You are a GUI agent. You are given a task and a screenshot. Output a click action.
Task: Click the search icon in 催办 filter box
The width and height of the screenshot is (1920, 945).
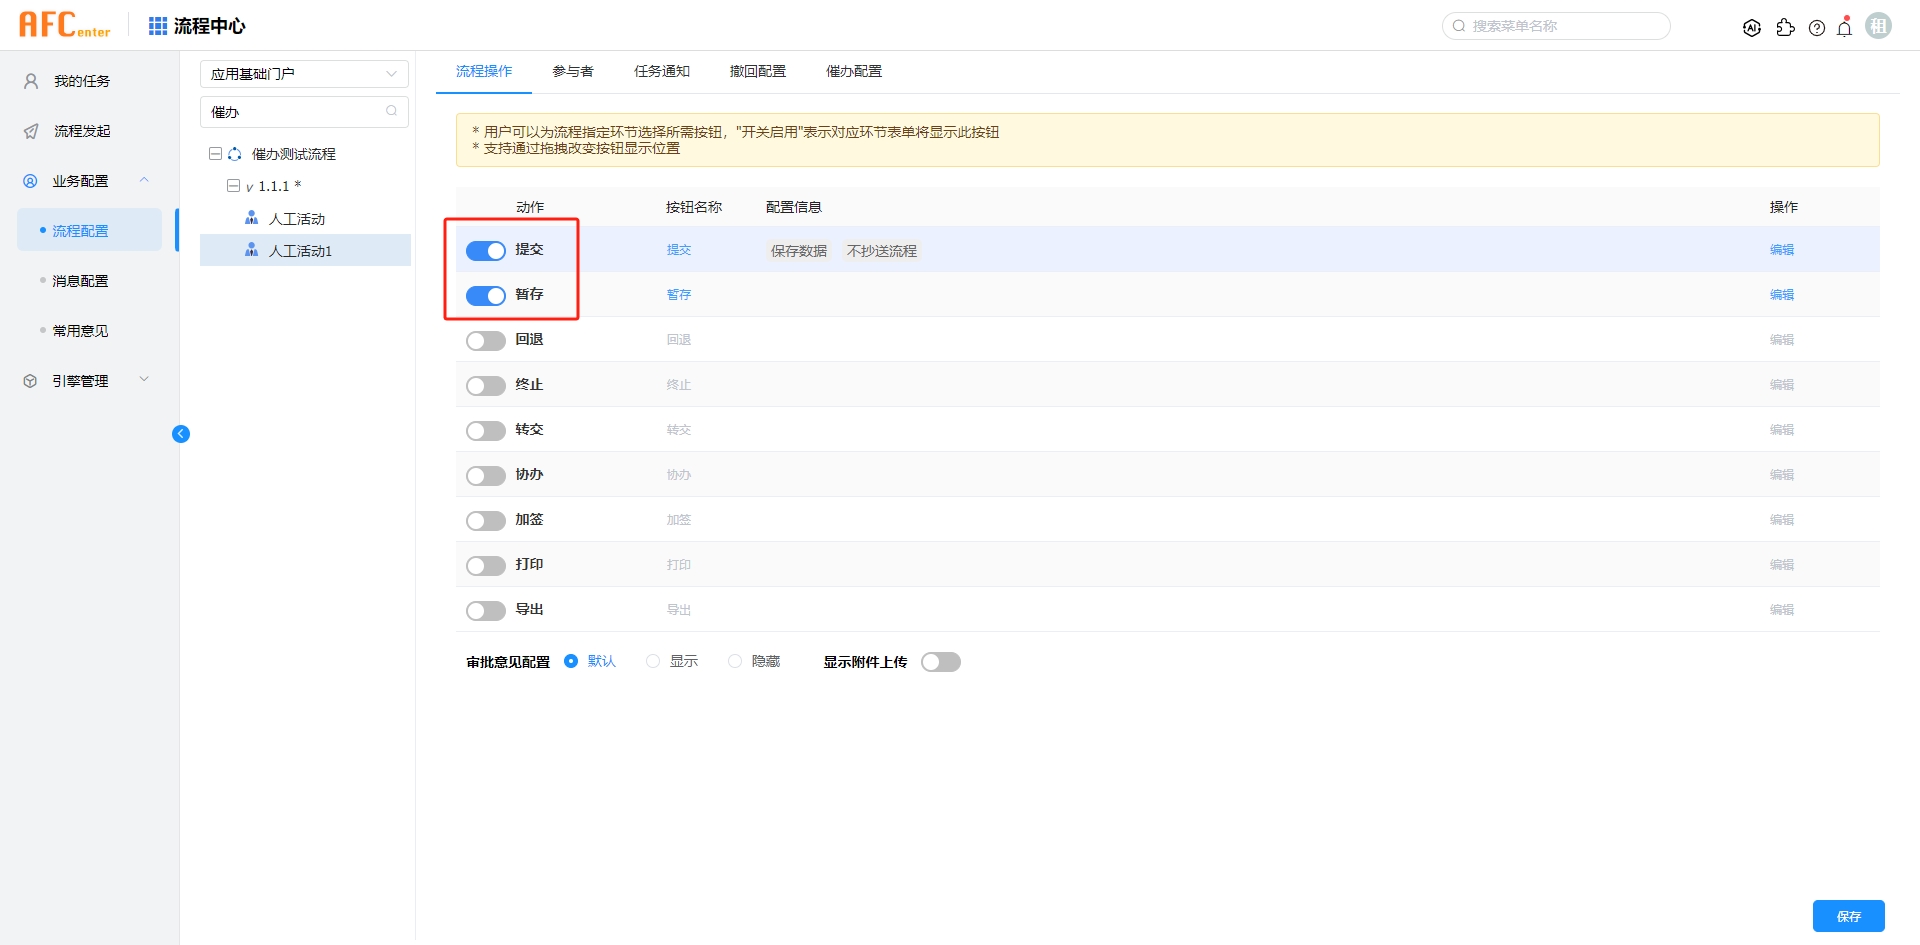(392, 111)
